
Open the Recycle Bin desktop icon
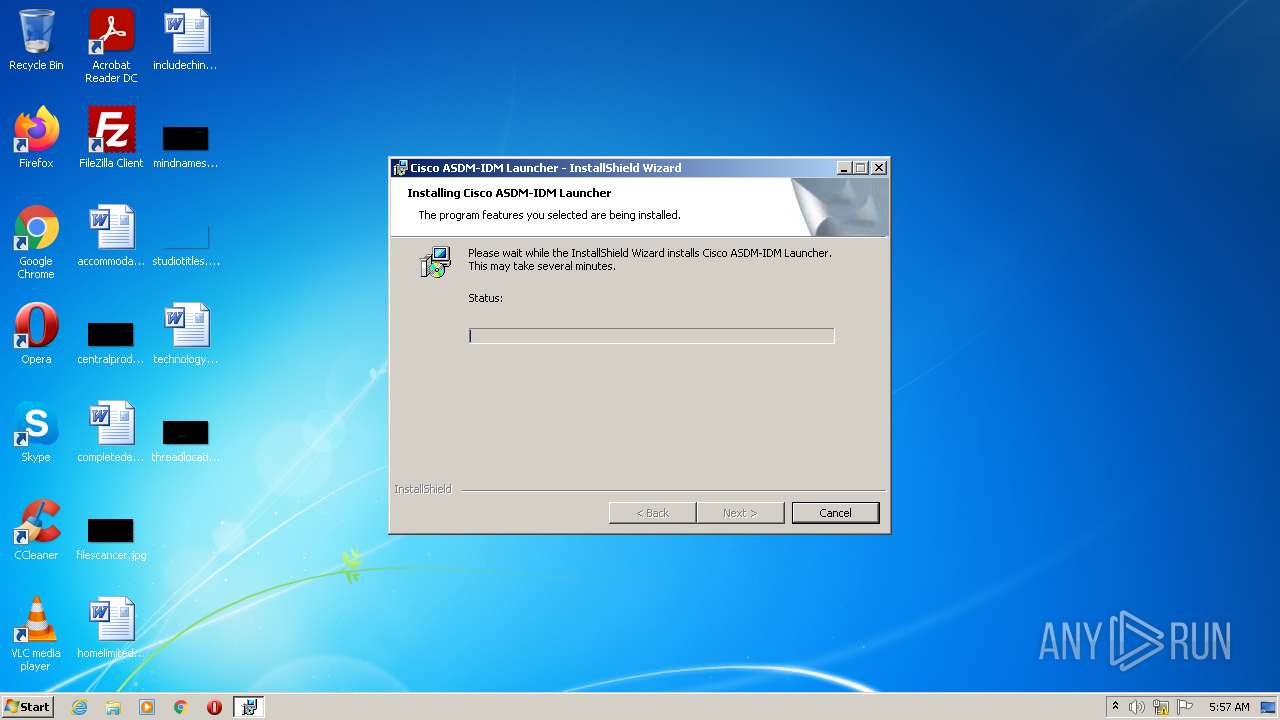[36, 41]
